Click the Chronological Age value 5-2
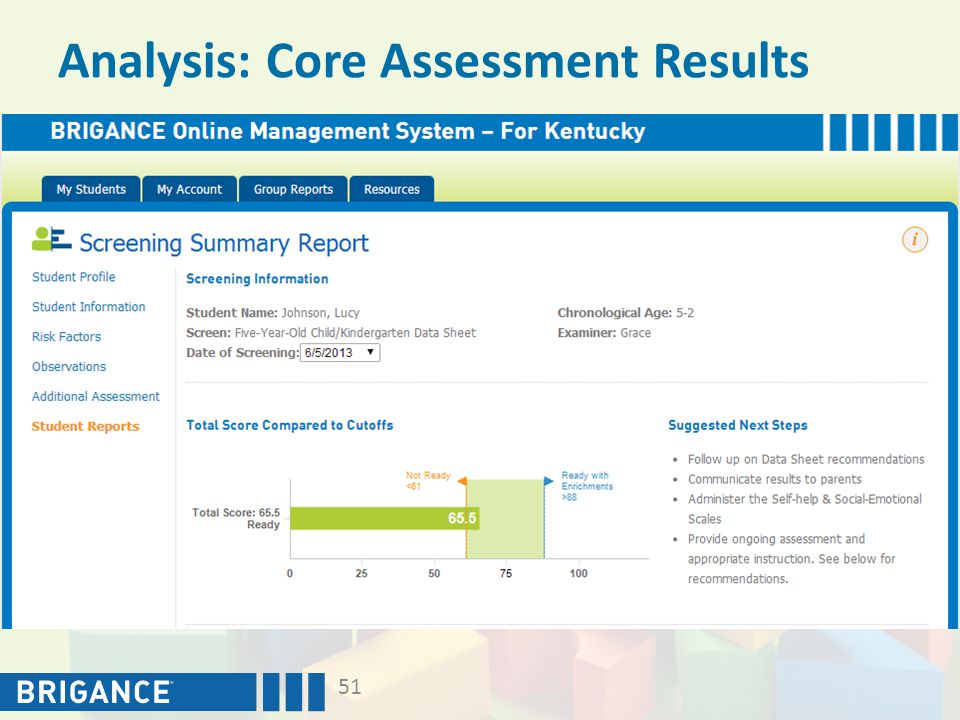 [x=684, y=313]
